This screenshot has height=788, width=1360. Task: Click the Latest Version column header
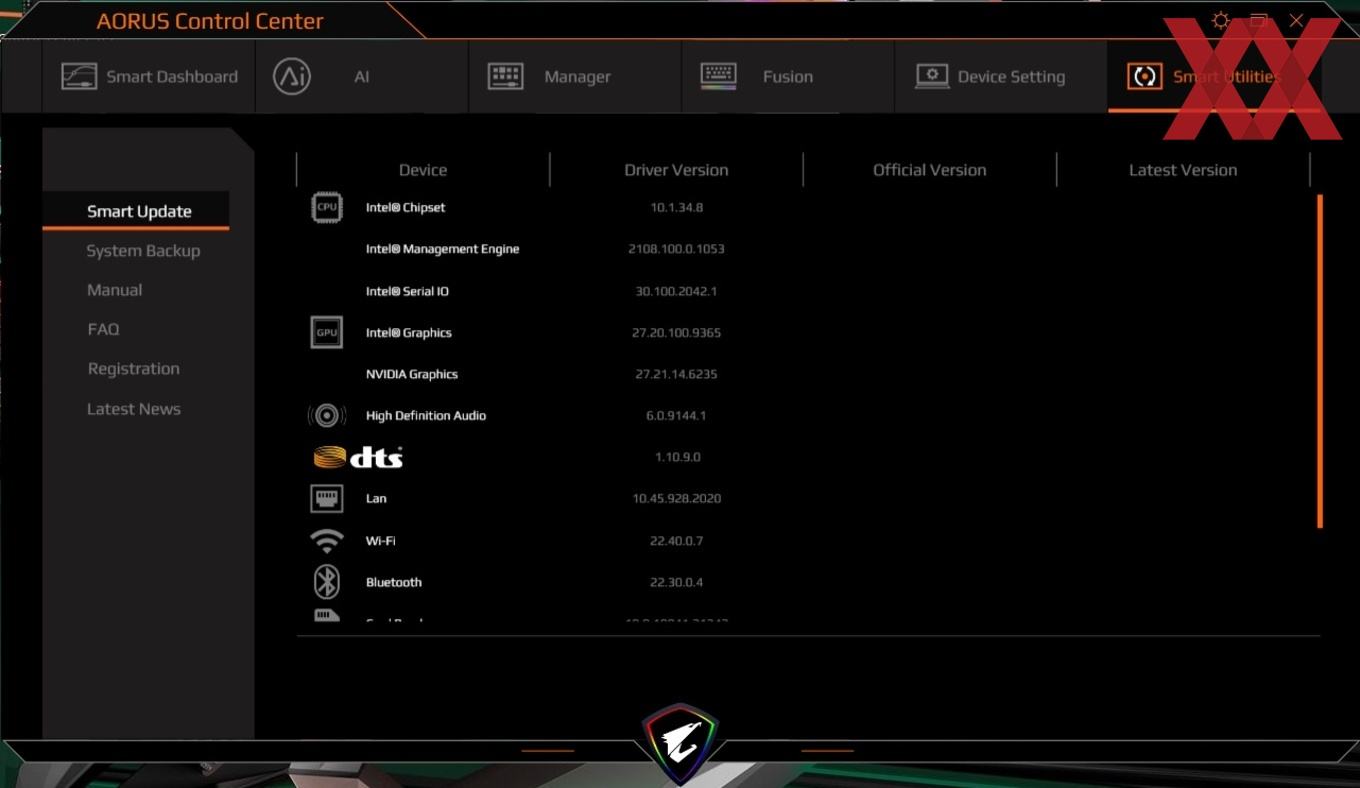[1183, 170]
